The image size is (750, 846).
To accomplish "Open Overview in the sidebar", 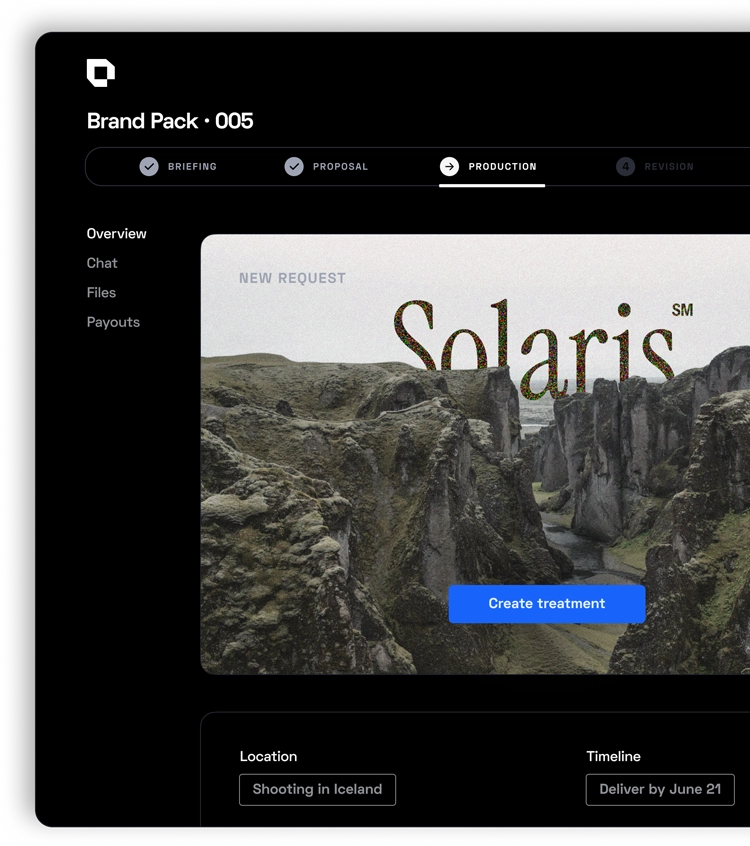I will point(117,234).
